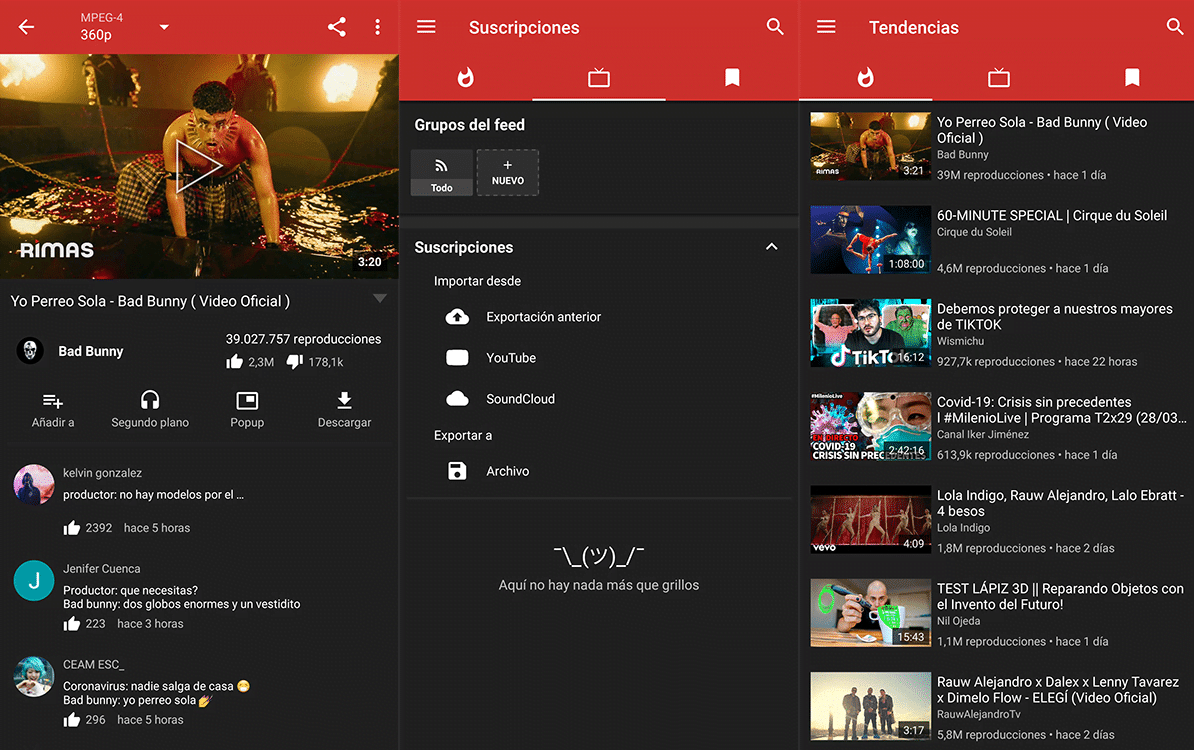The width and height of the screenshot is (1194, 750).
Task: Like Jenifer Cuenca's comment with 223 likes
Action: pyautogui.click(x=72, y=624)
